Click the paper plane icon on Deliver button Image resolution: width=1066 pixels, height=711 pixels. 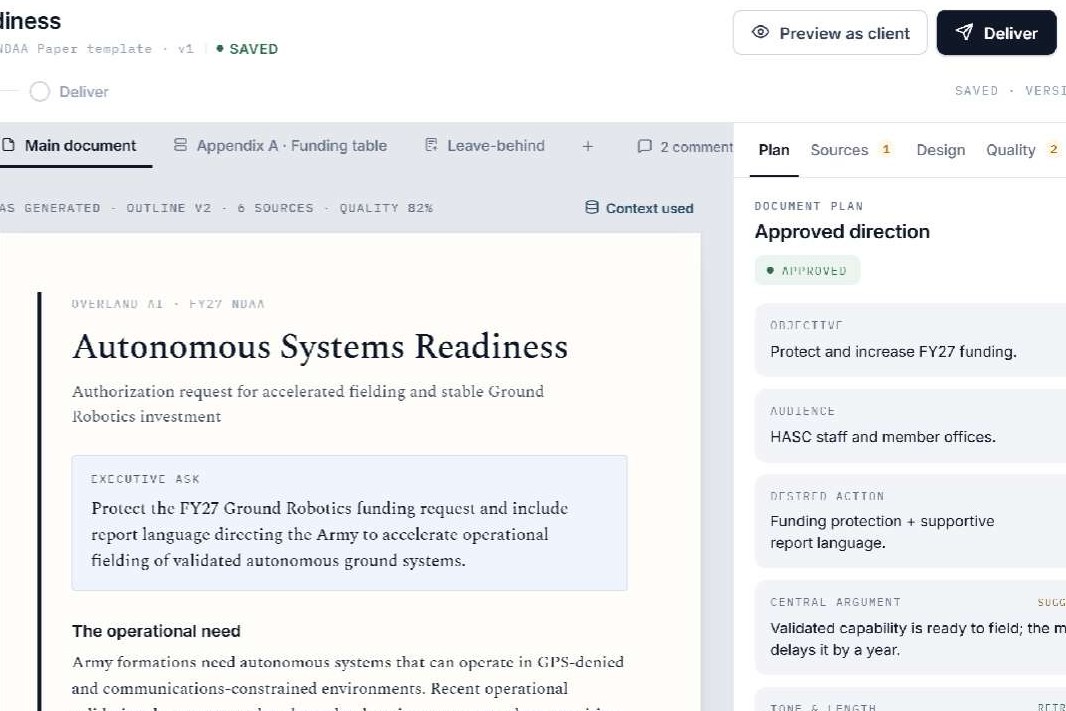[964, 32]
